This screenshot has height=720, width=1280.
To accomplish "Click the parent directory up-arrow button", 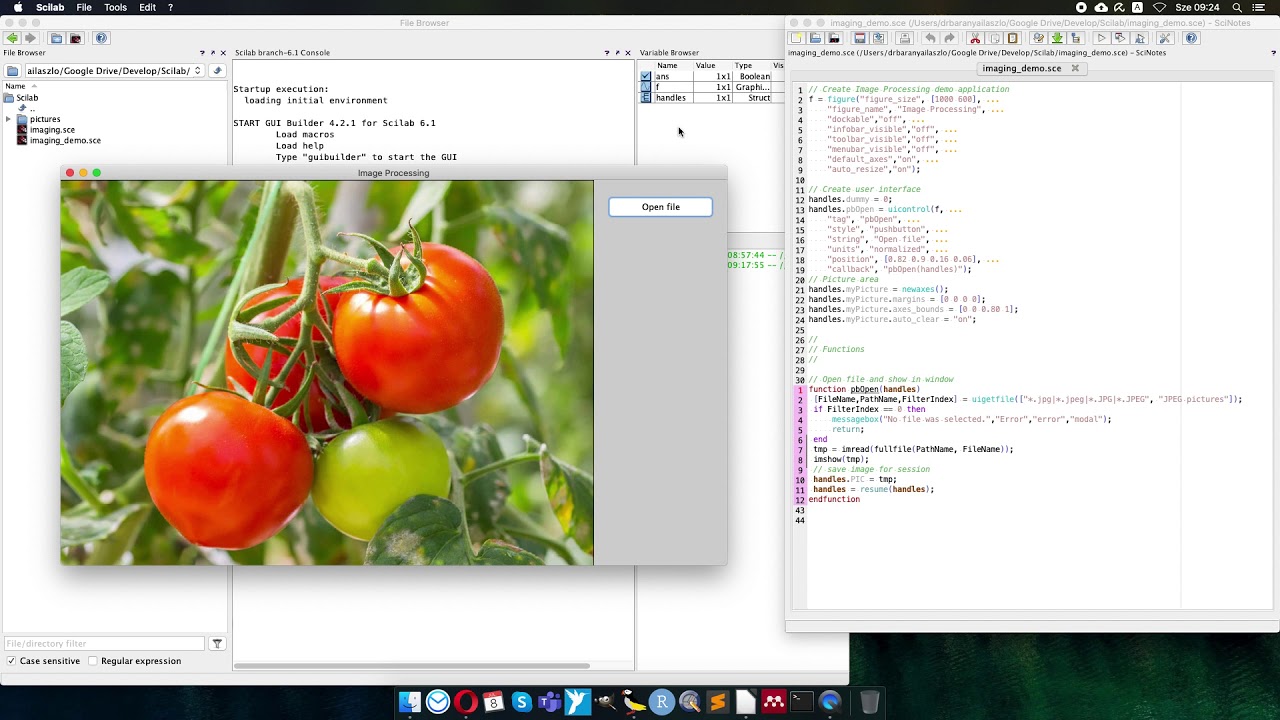I will click(x=217, y=71).
